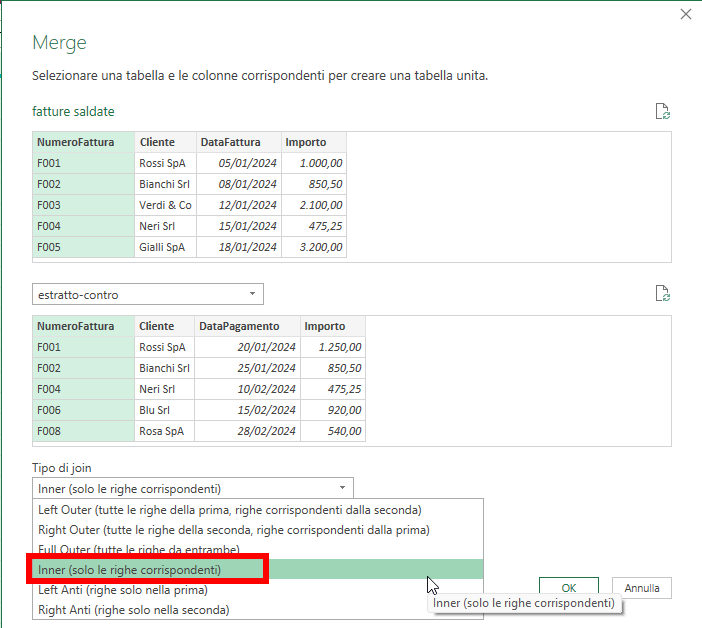Pick Full Outer join from the list
Screen dimensions: 702x628
tap(138, 550)
